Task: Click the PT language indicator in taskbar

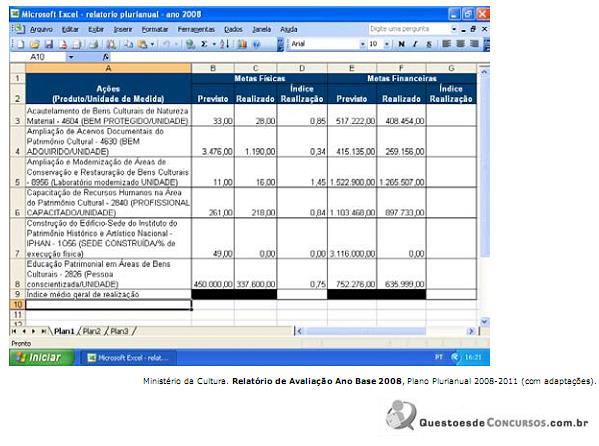Action: click(439, 357)
